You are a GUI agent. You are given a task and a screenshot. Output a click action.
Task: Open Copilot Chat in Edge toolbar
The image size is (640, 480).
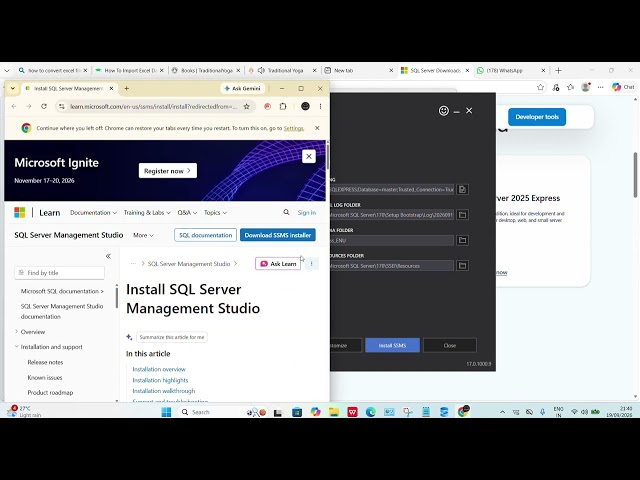623,87
